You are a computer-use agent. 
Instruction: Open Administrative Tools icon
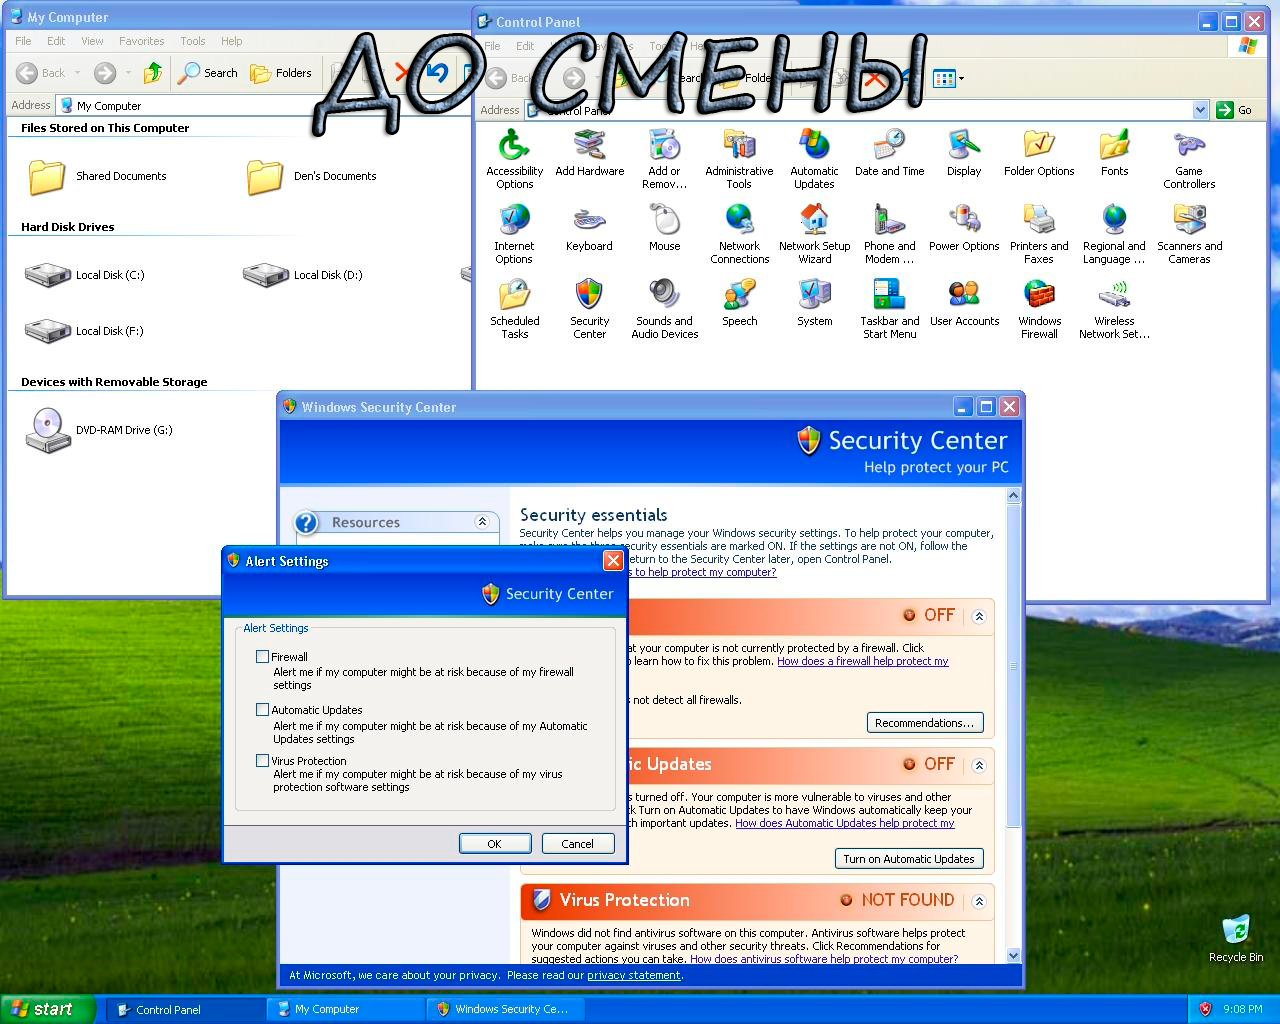[x=739, y=159]
